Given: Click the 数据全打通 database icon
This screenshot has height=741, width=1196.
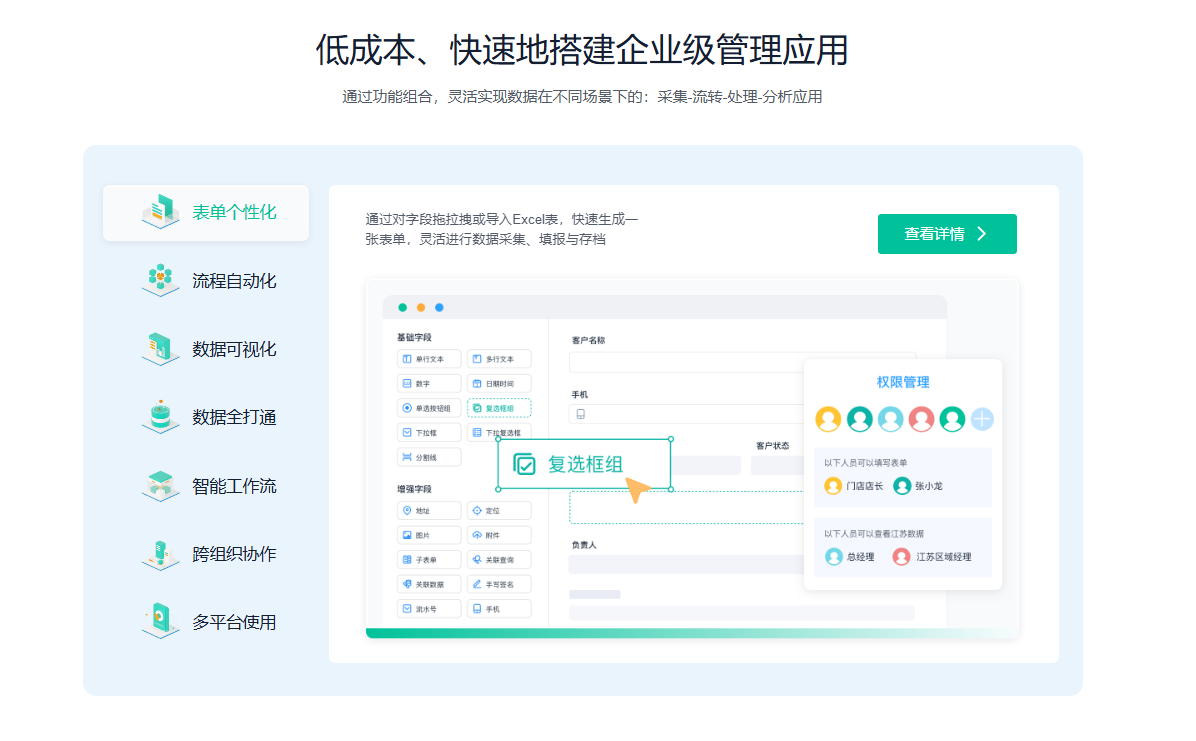Looking at the screenshot, I should pos(160,417).
